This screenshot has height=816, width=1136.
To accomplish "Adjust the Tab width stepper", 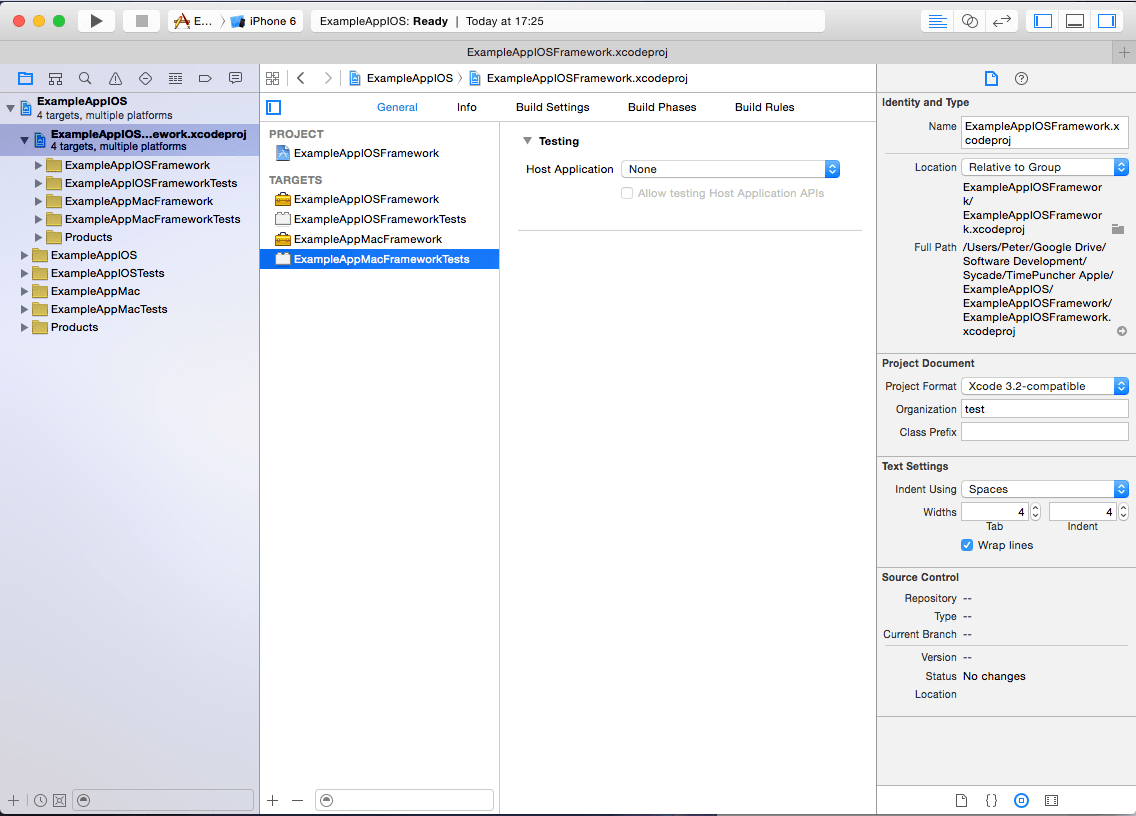I will [1035, 512].
